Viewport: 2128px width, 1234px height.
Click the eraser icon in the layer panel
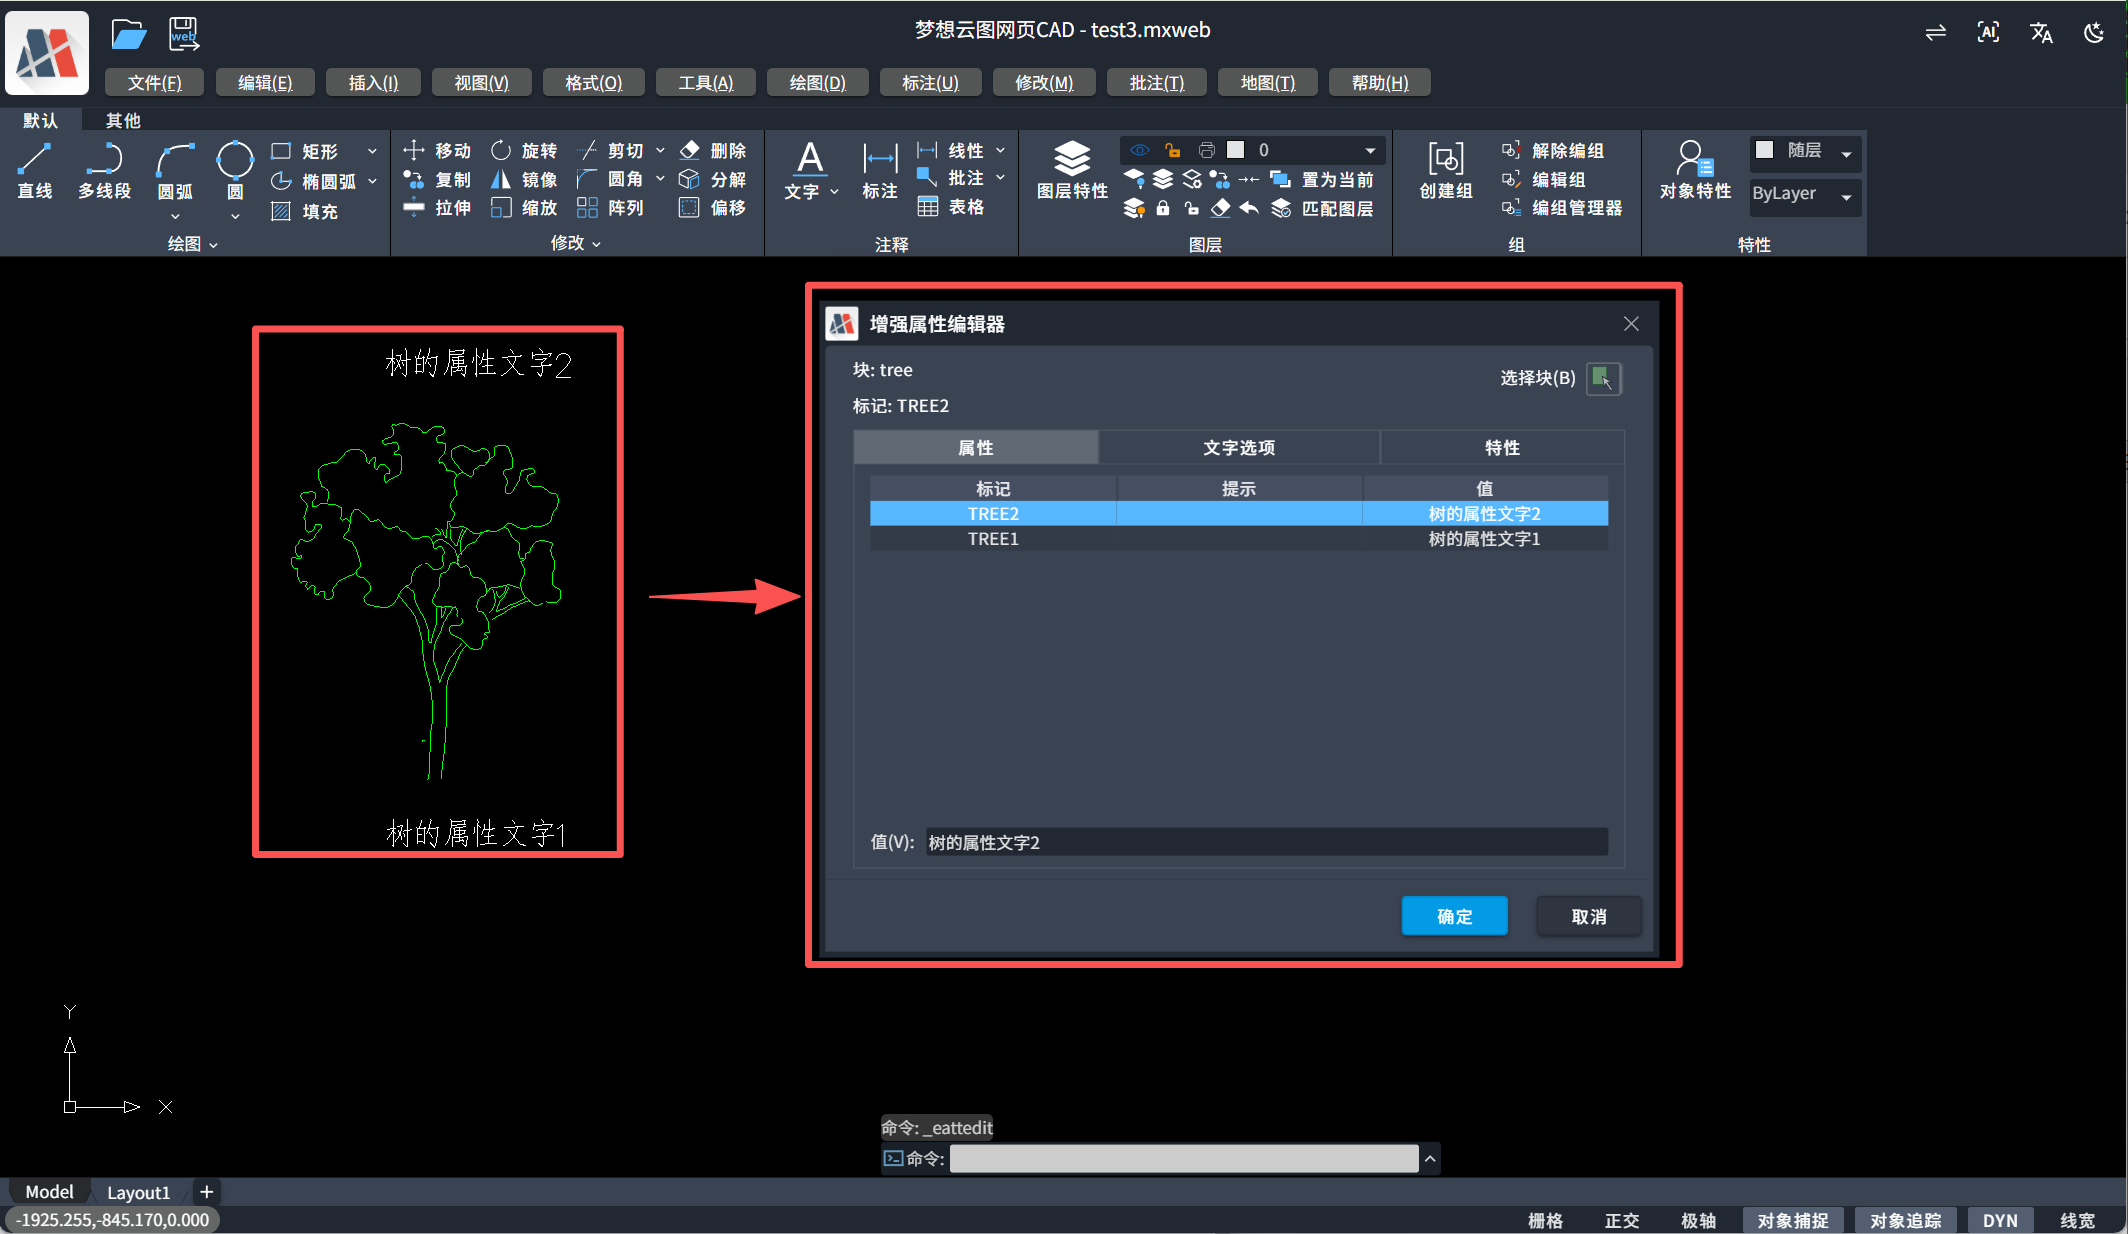[x=1221, y=208]
